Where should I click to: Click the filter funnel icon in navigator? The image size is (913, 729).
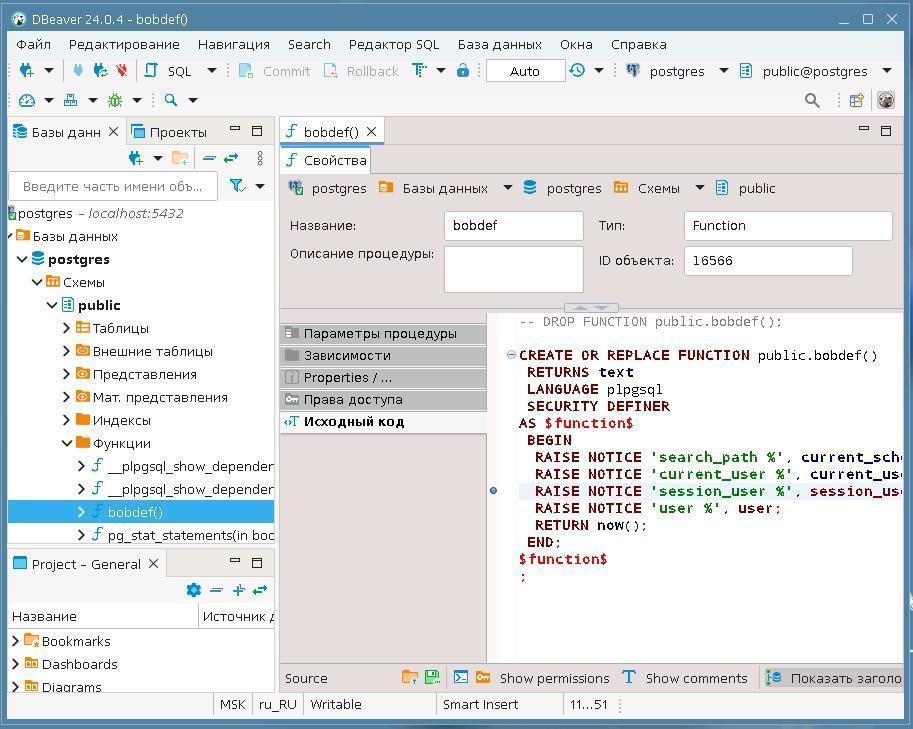point(237,186)
